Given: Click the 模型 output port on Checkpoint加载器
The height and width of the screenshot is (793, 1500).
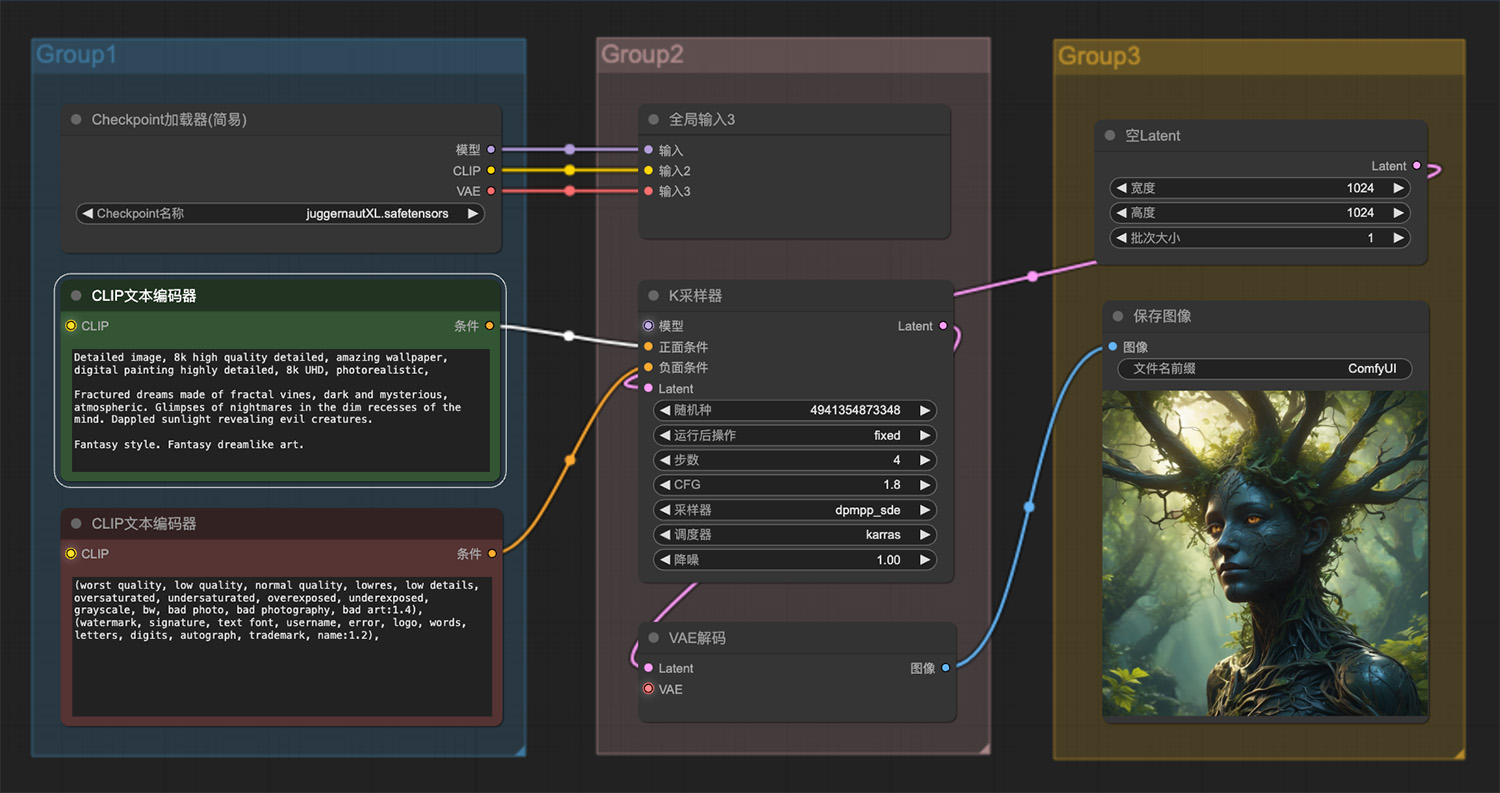Looking at the screenshot, I should [490, 150].
